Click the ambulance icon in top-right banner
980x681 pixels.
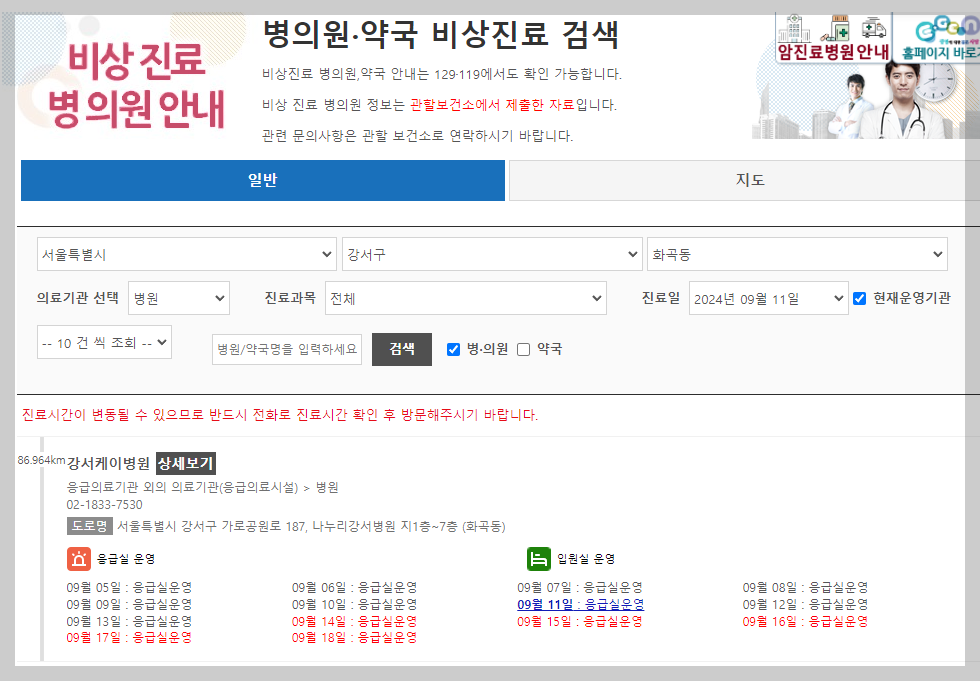tap(873, 27)
